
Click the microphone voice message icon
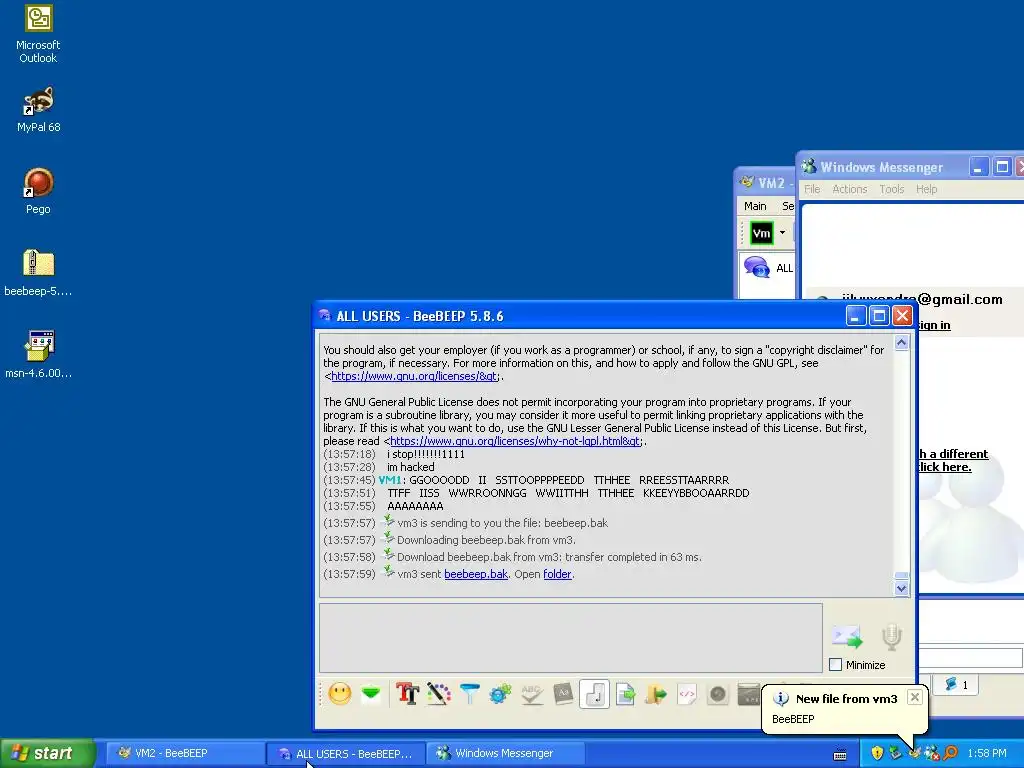(x=891, y=637)
